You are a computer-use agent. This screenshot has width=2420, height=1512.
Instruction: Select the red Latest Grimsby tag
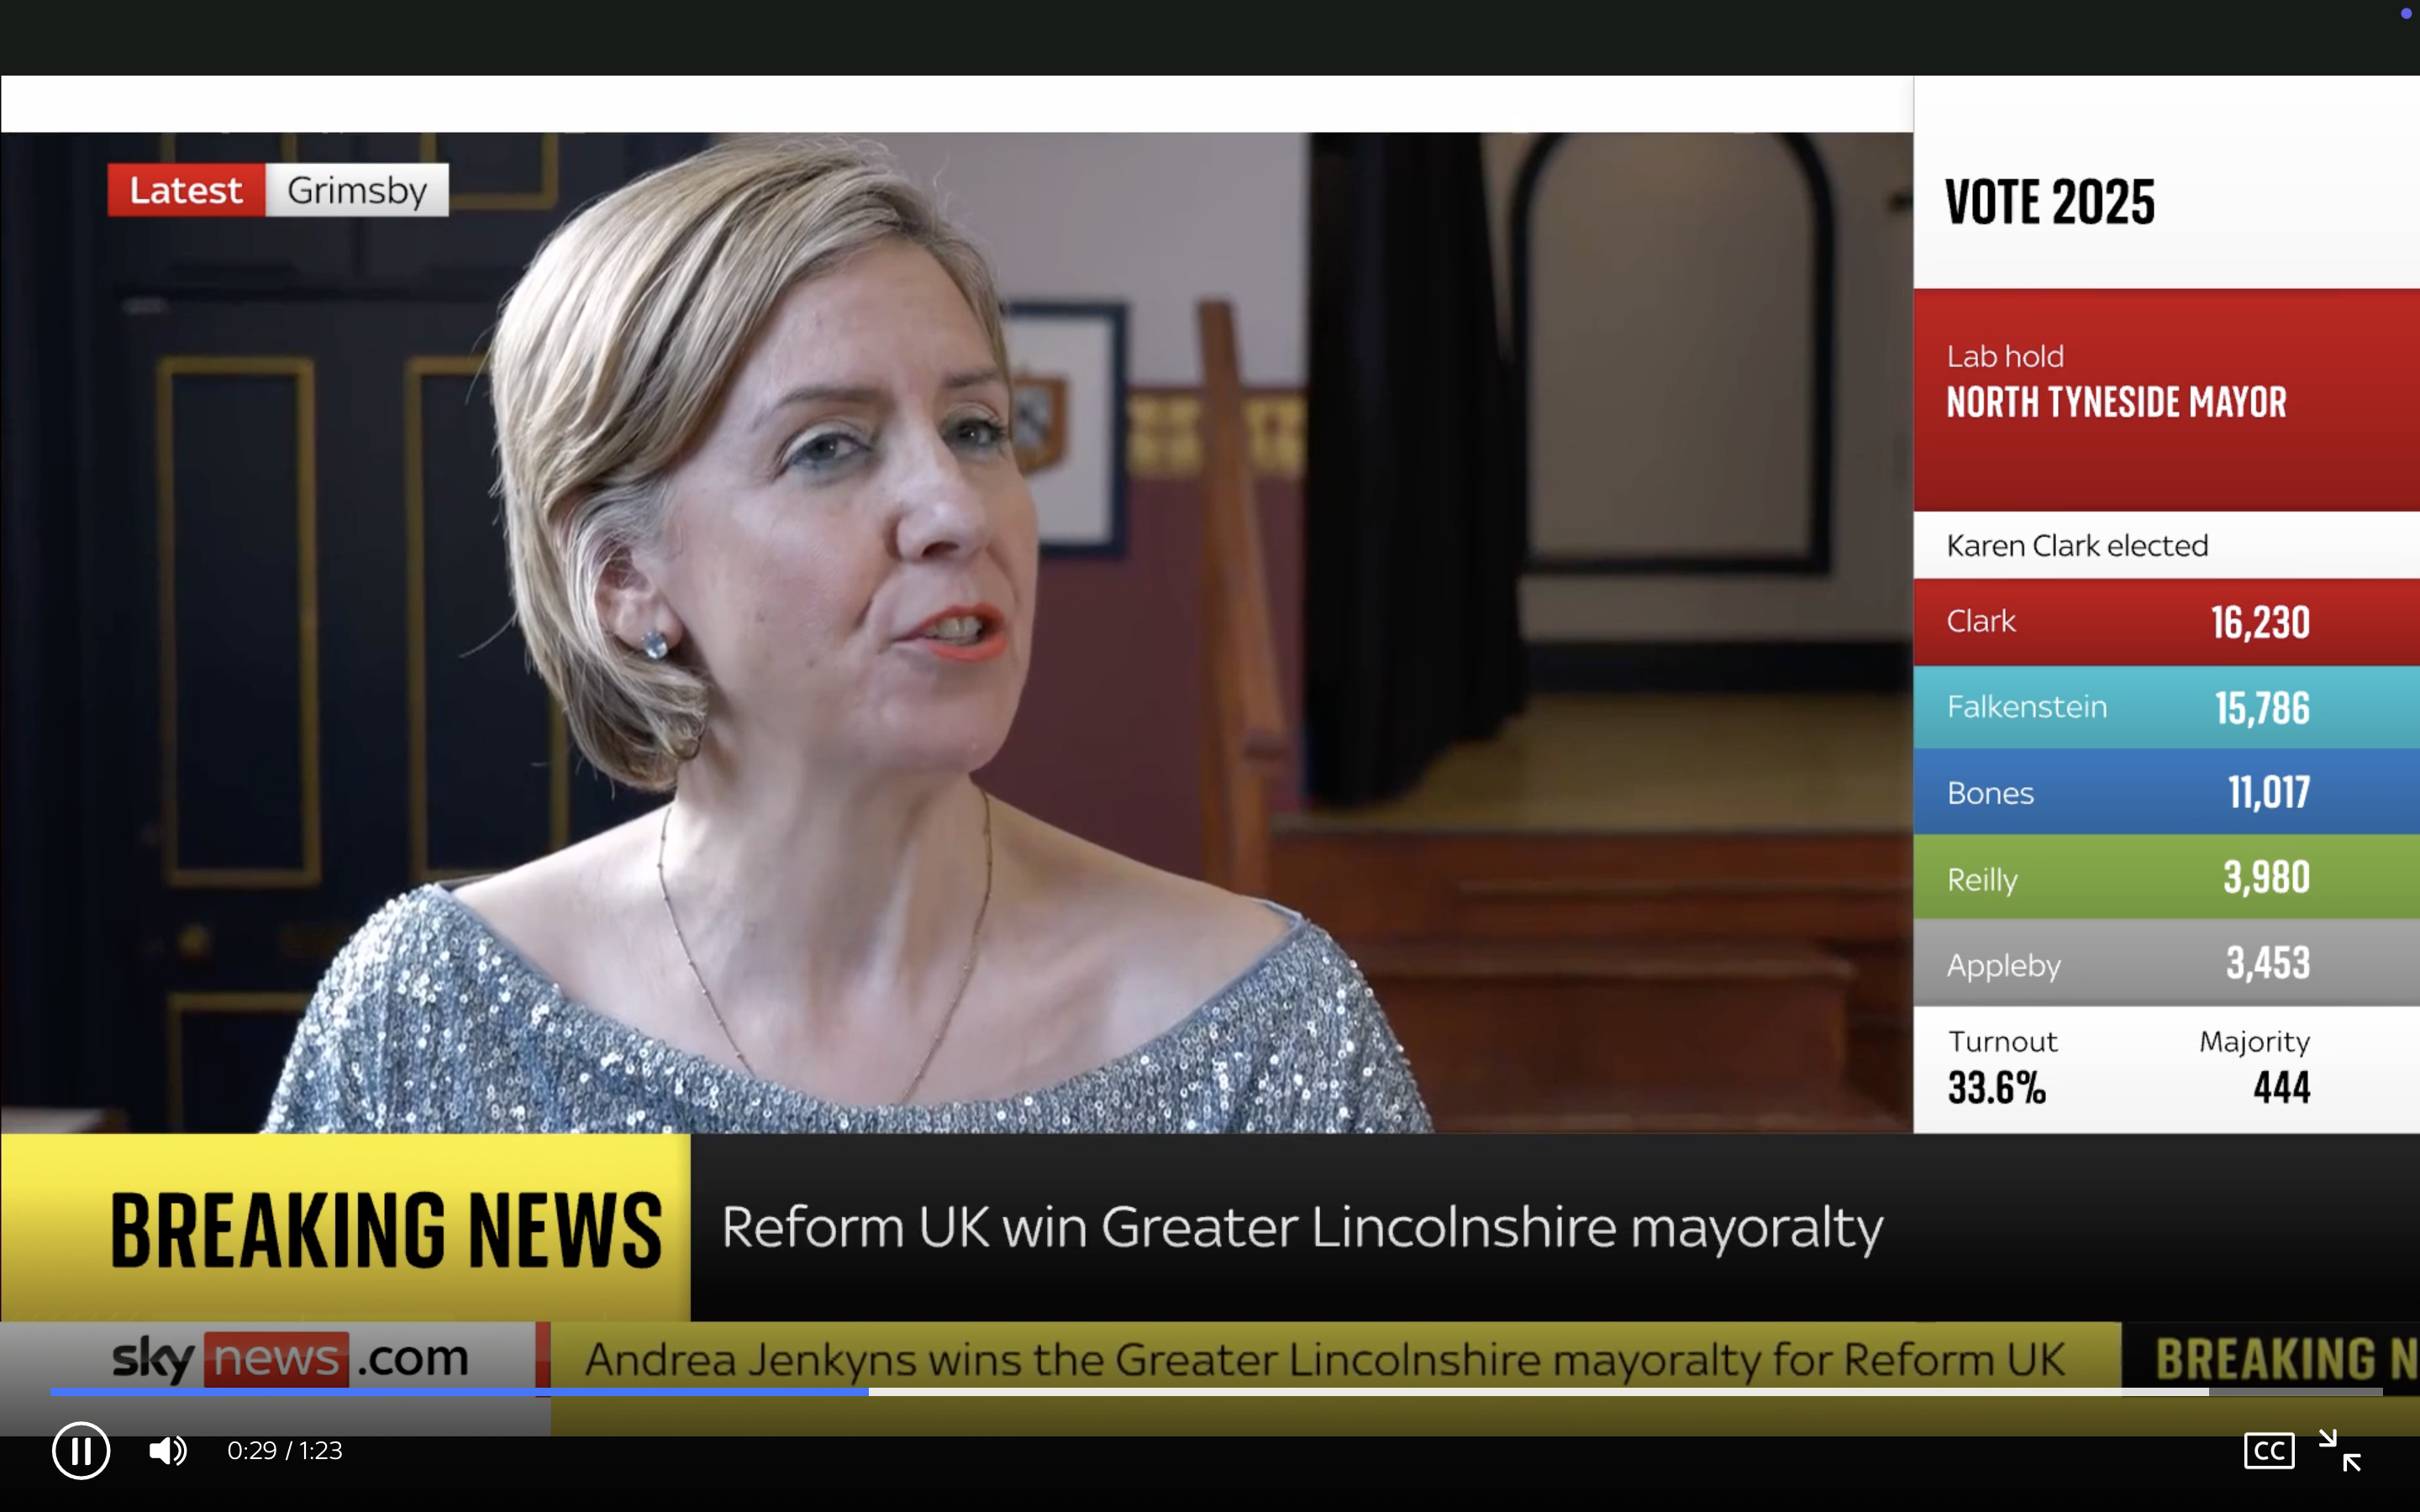coord(277,189)
